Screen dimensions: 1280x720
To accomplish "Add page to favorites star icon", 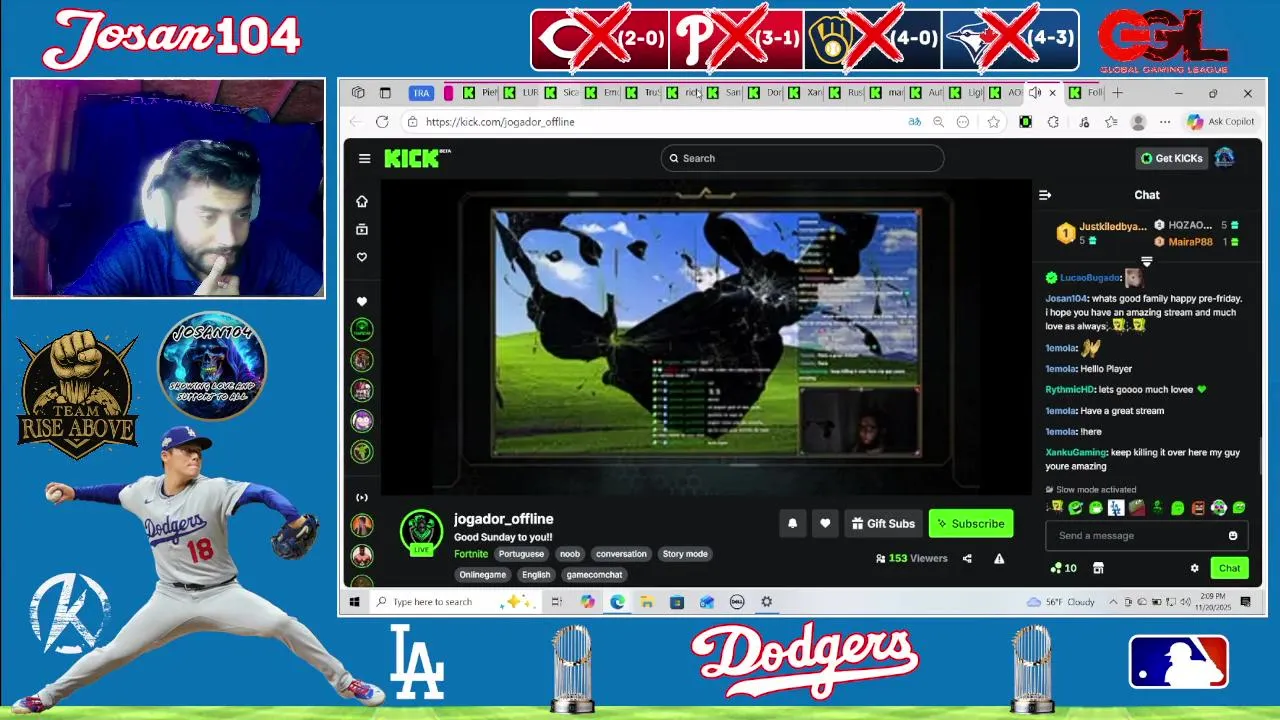I will click(993, 122).
